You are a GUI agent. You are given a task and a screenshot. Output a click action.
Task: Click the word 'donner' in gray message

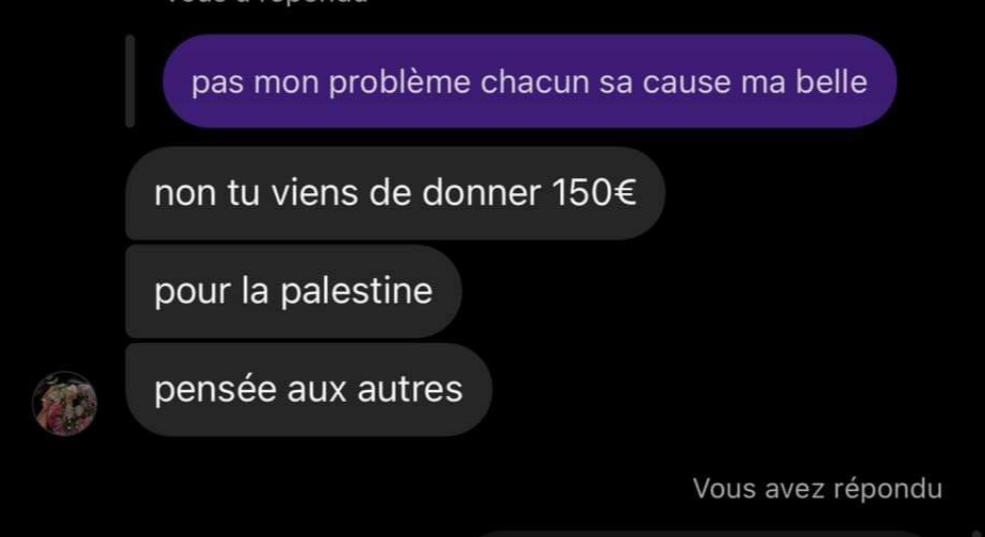pos(481,193)
